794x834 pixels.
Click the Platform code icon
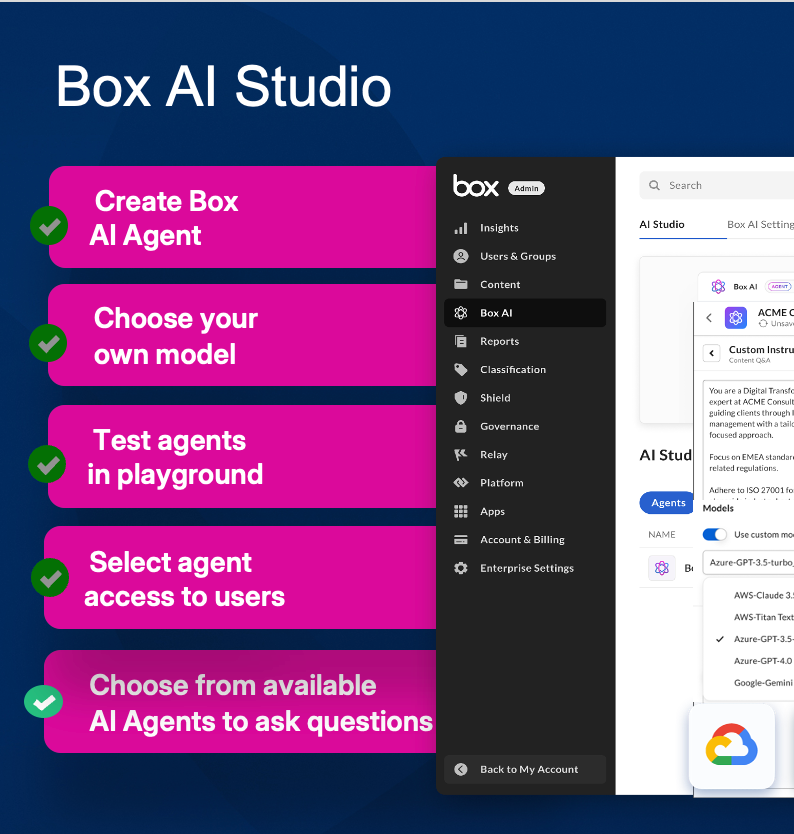461,483
